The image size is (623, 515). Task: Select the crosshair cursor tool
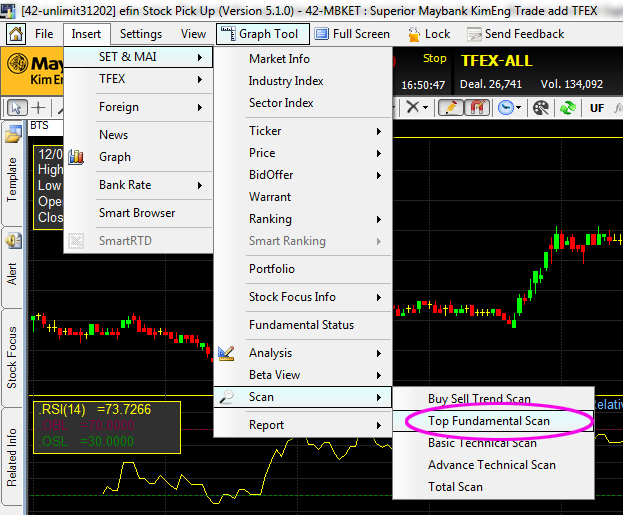coord(38,107)
